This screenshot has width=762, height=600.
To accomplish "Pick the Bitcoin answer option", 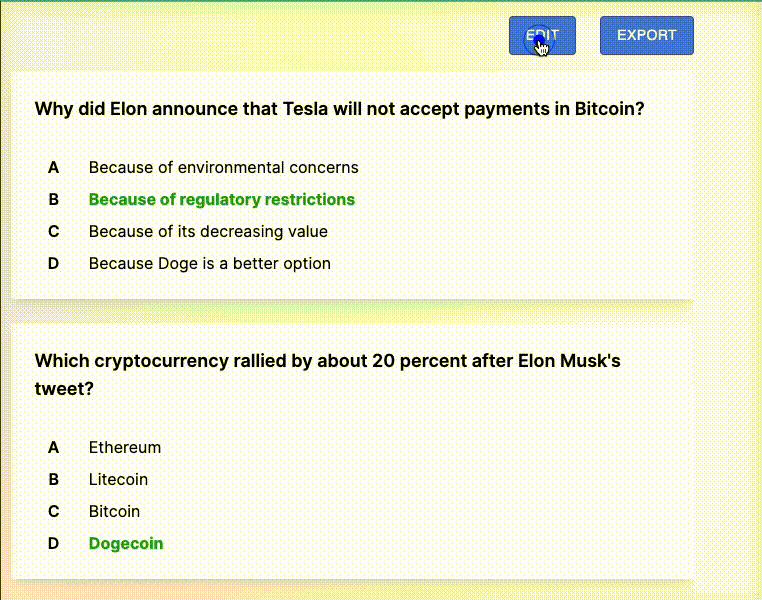I will 114,511.
